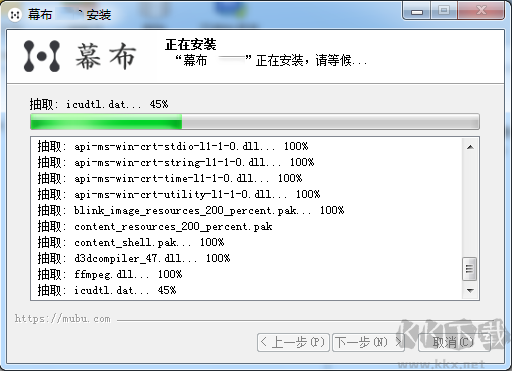Select log row api-ms-win-crt-time-l1-1-0.dll
Image resolution: width=512 pixels, height=371 pixels.
[170, 178]
